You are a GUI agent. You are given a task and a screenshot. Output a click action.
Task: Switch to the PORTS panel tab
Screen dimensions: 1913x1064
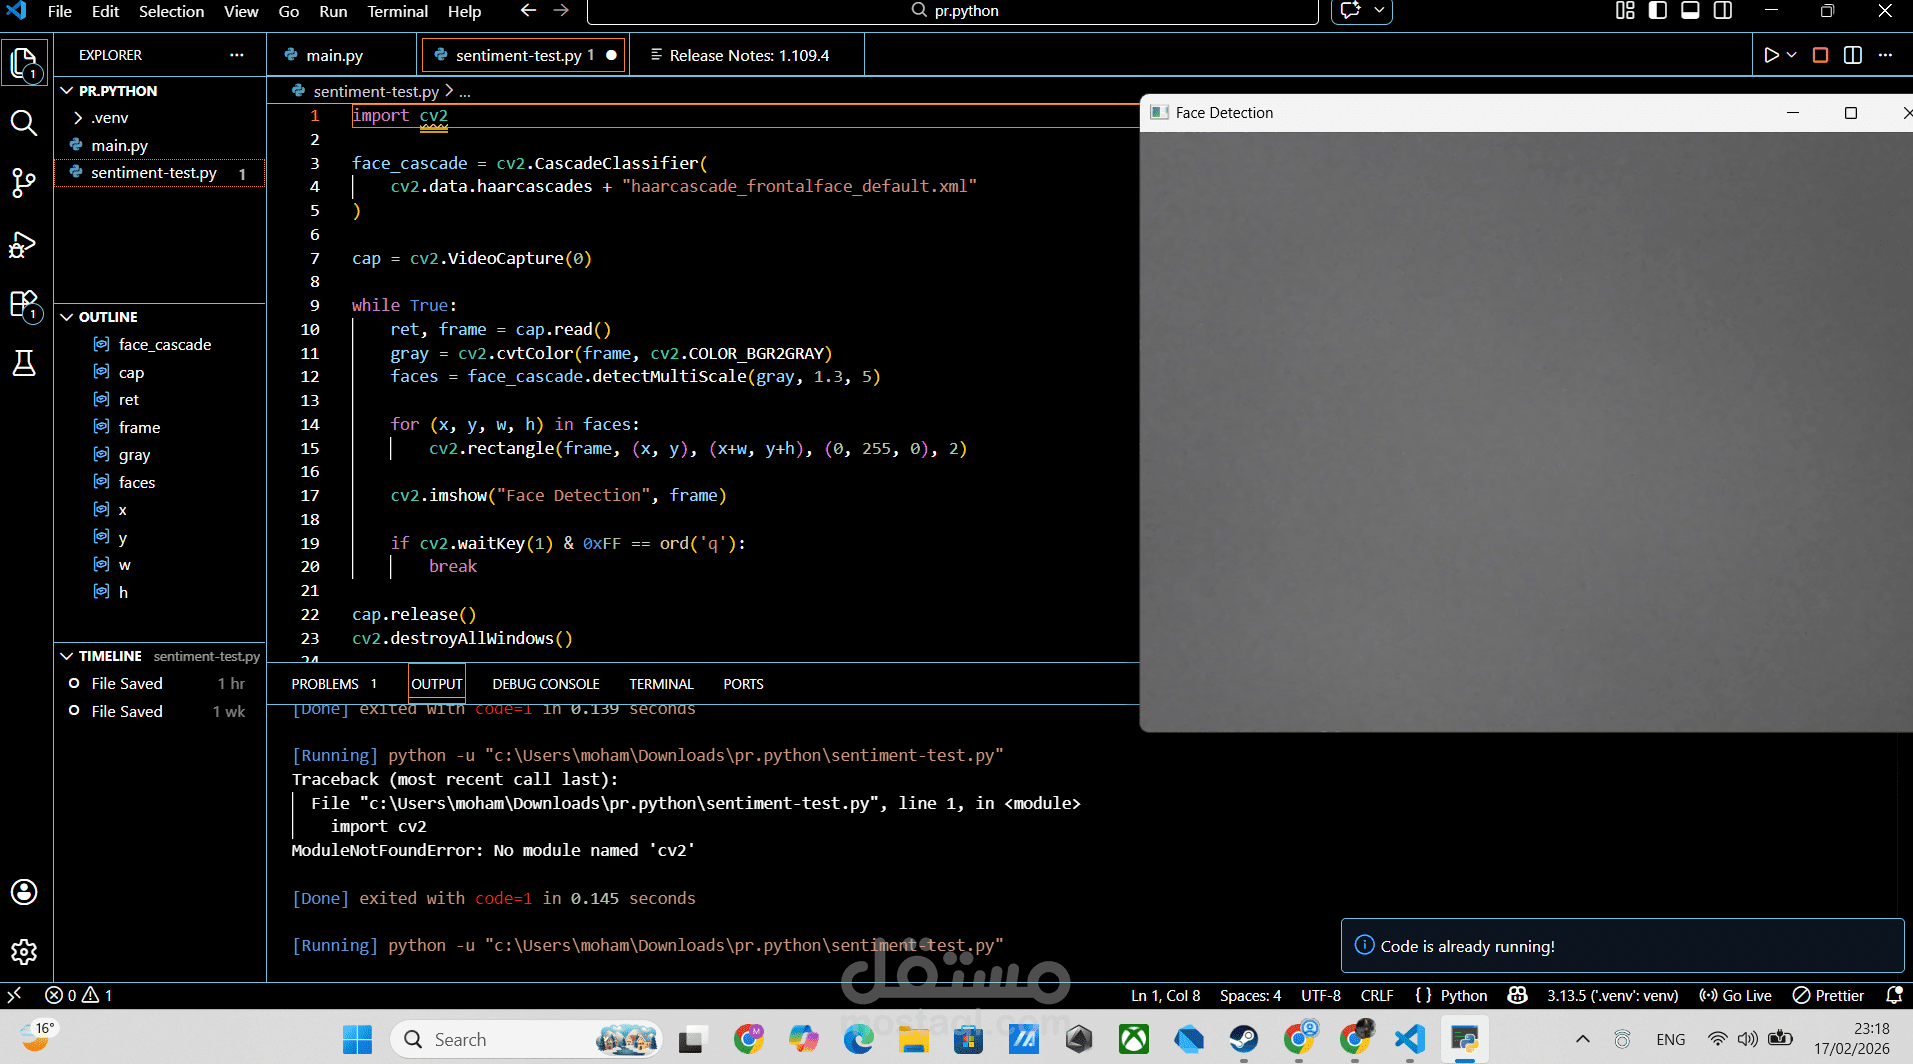pos(743,684)
